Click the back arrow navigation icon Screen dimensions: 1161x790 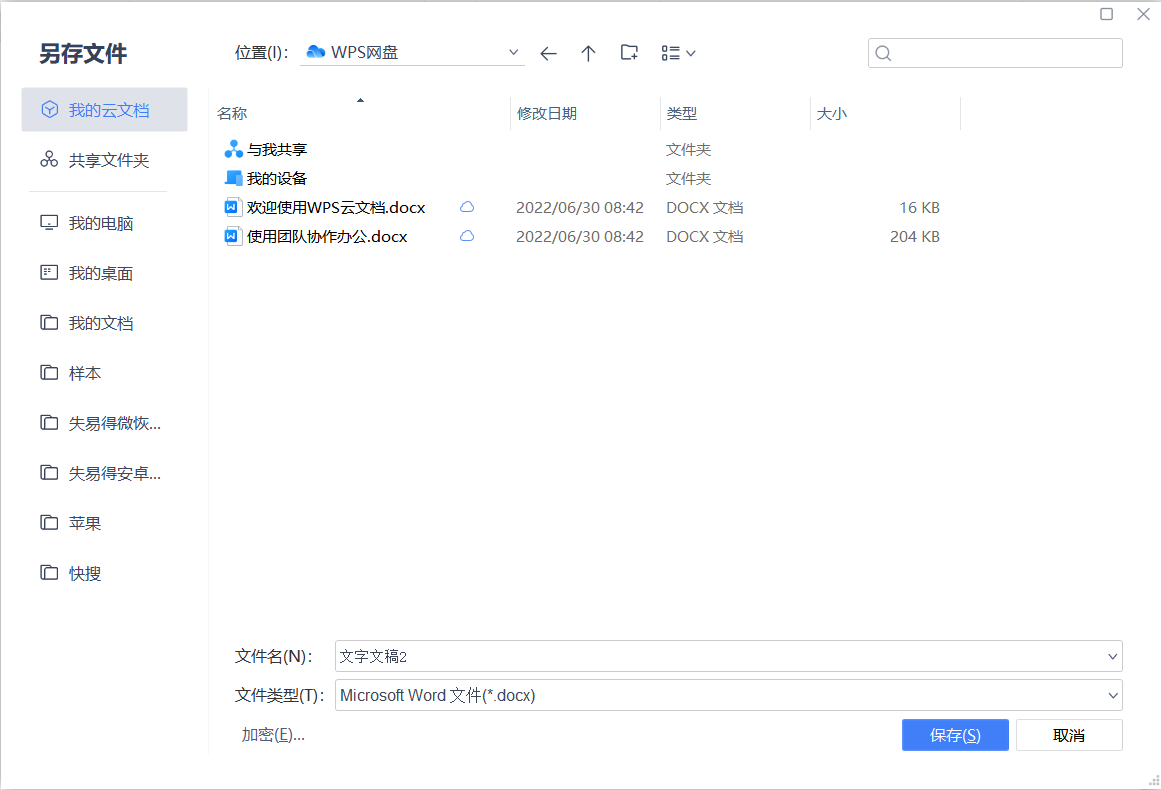point(548,53)
